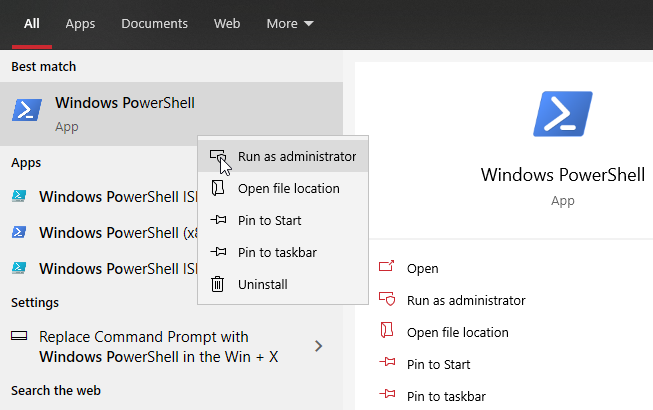Expand the Replace Command Prompt setting chevron
Viewport: 653px width, 410px height.
click(x=319, y=346)
